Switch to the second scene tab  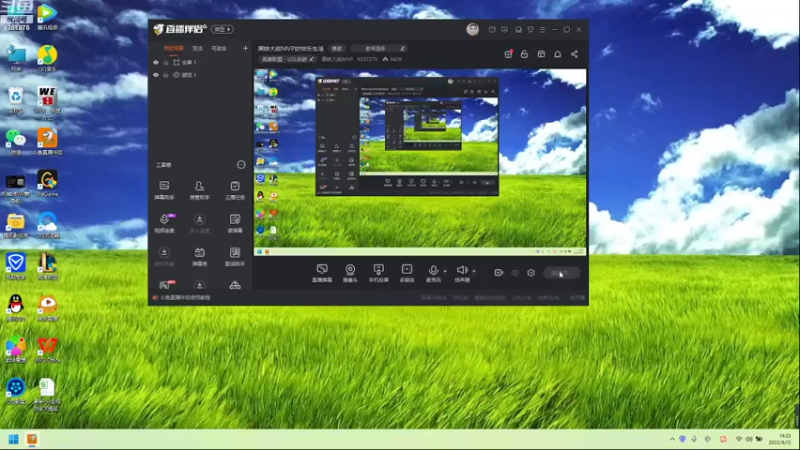[x=197, y=48]
